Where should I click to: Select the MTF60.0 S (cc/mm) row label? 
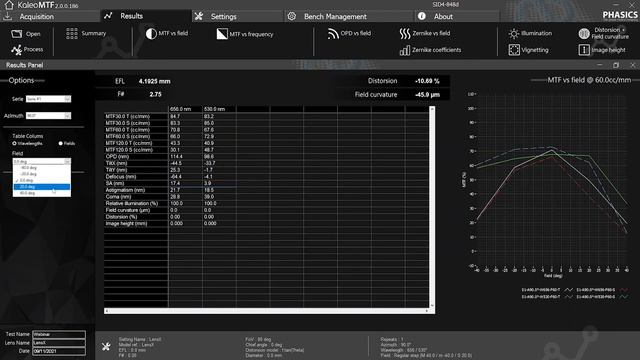[128, 136]
